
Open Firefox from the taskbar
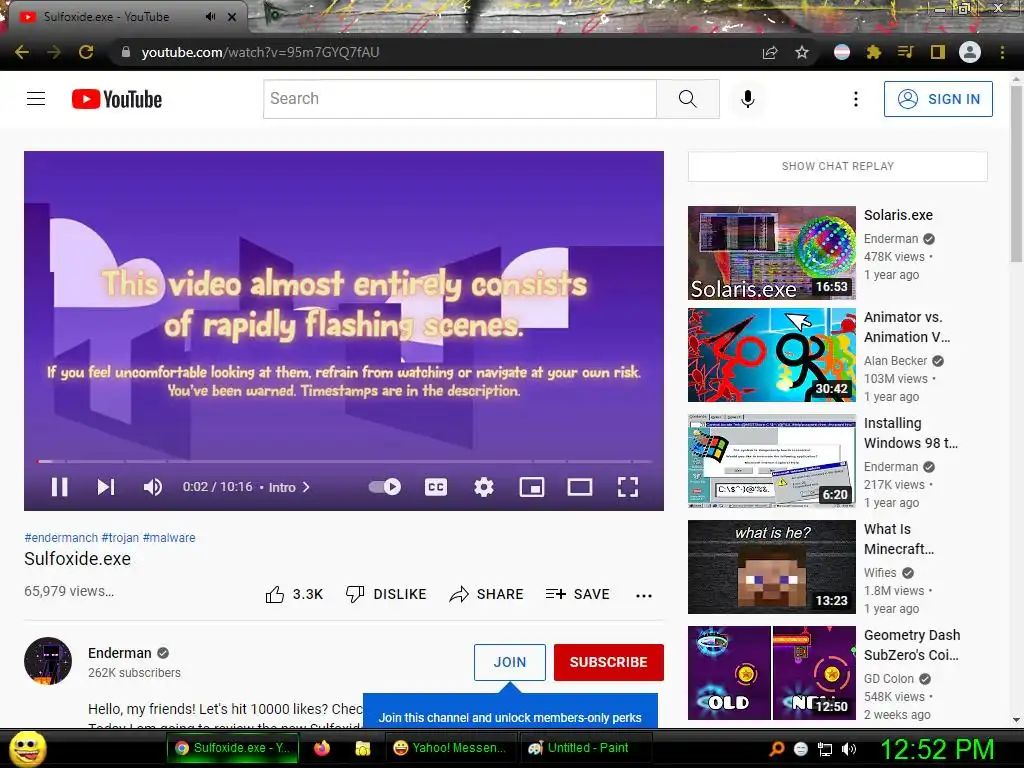322,748
